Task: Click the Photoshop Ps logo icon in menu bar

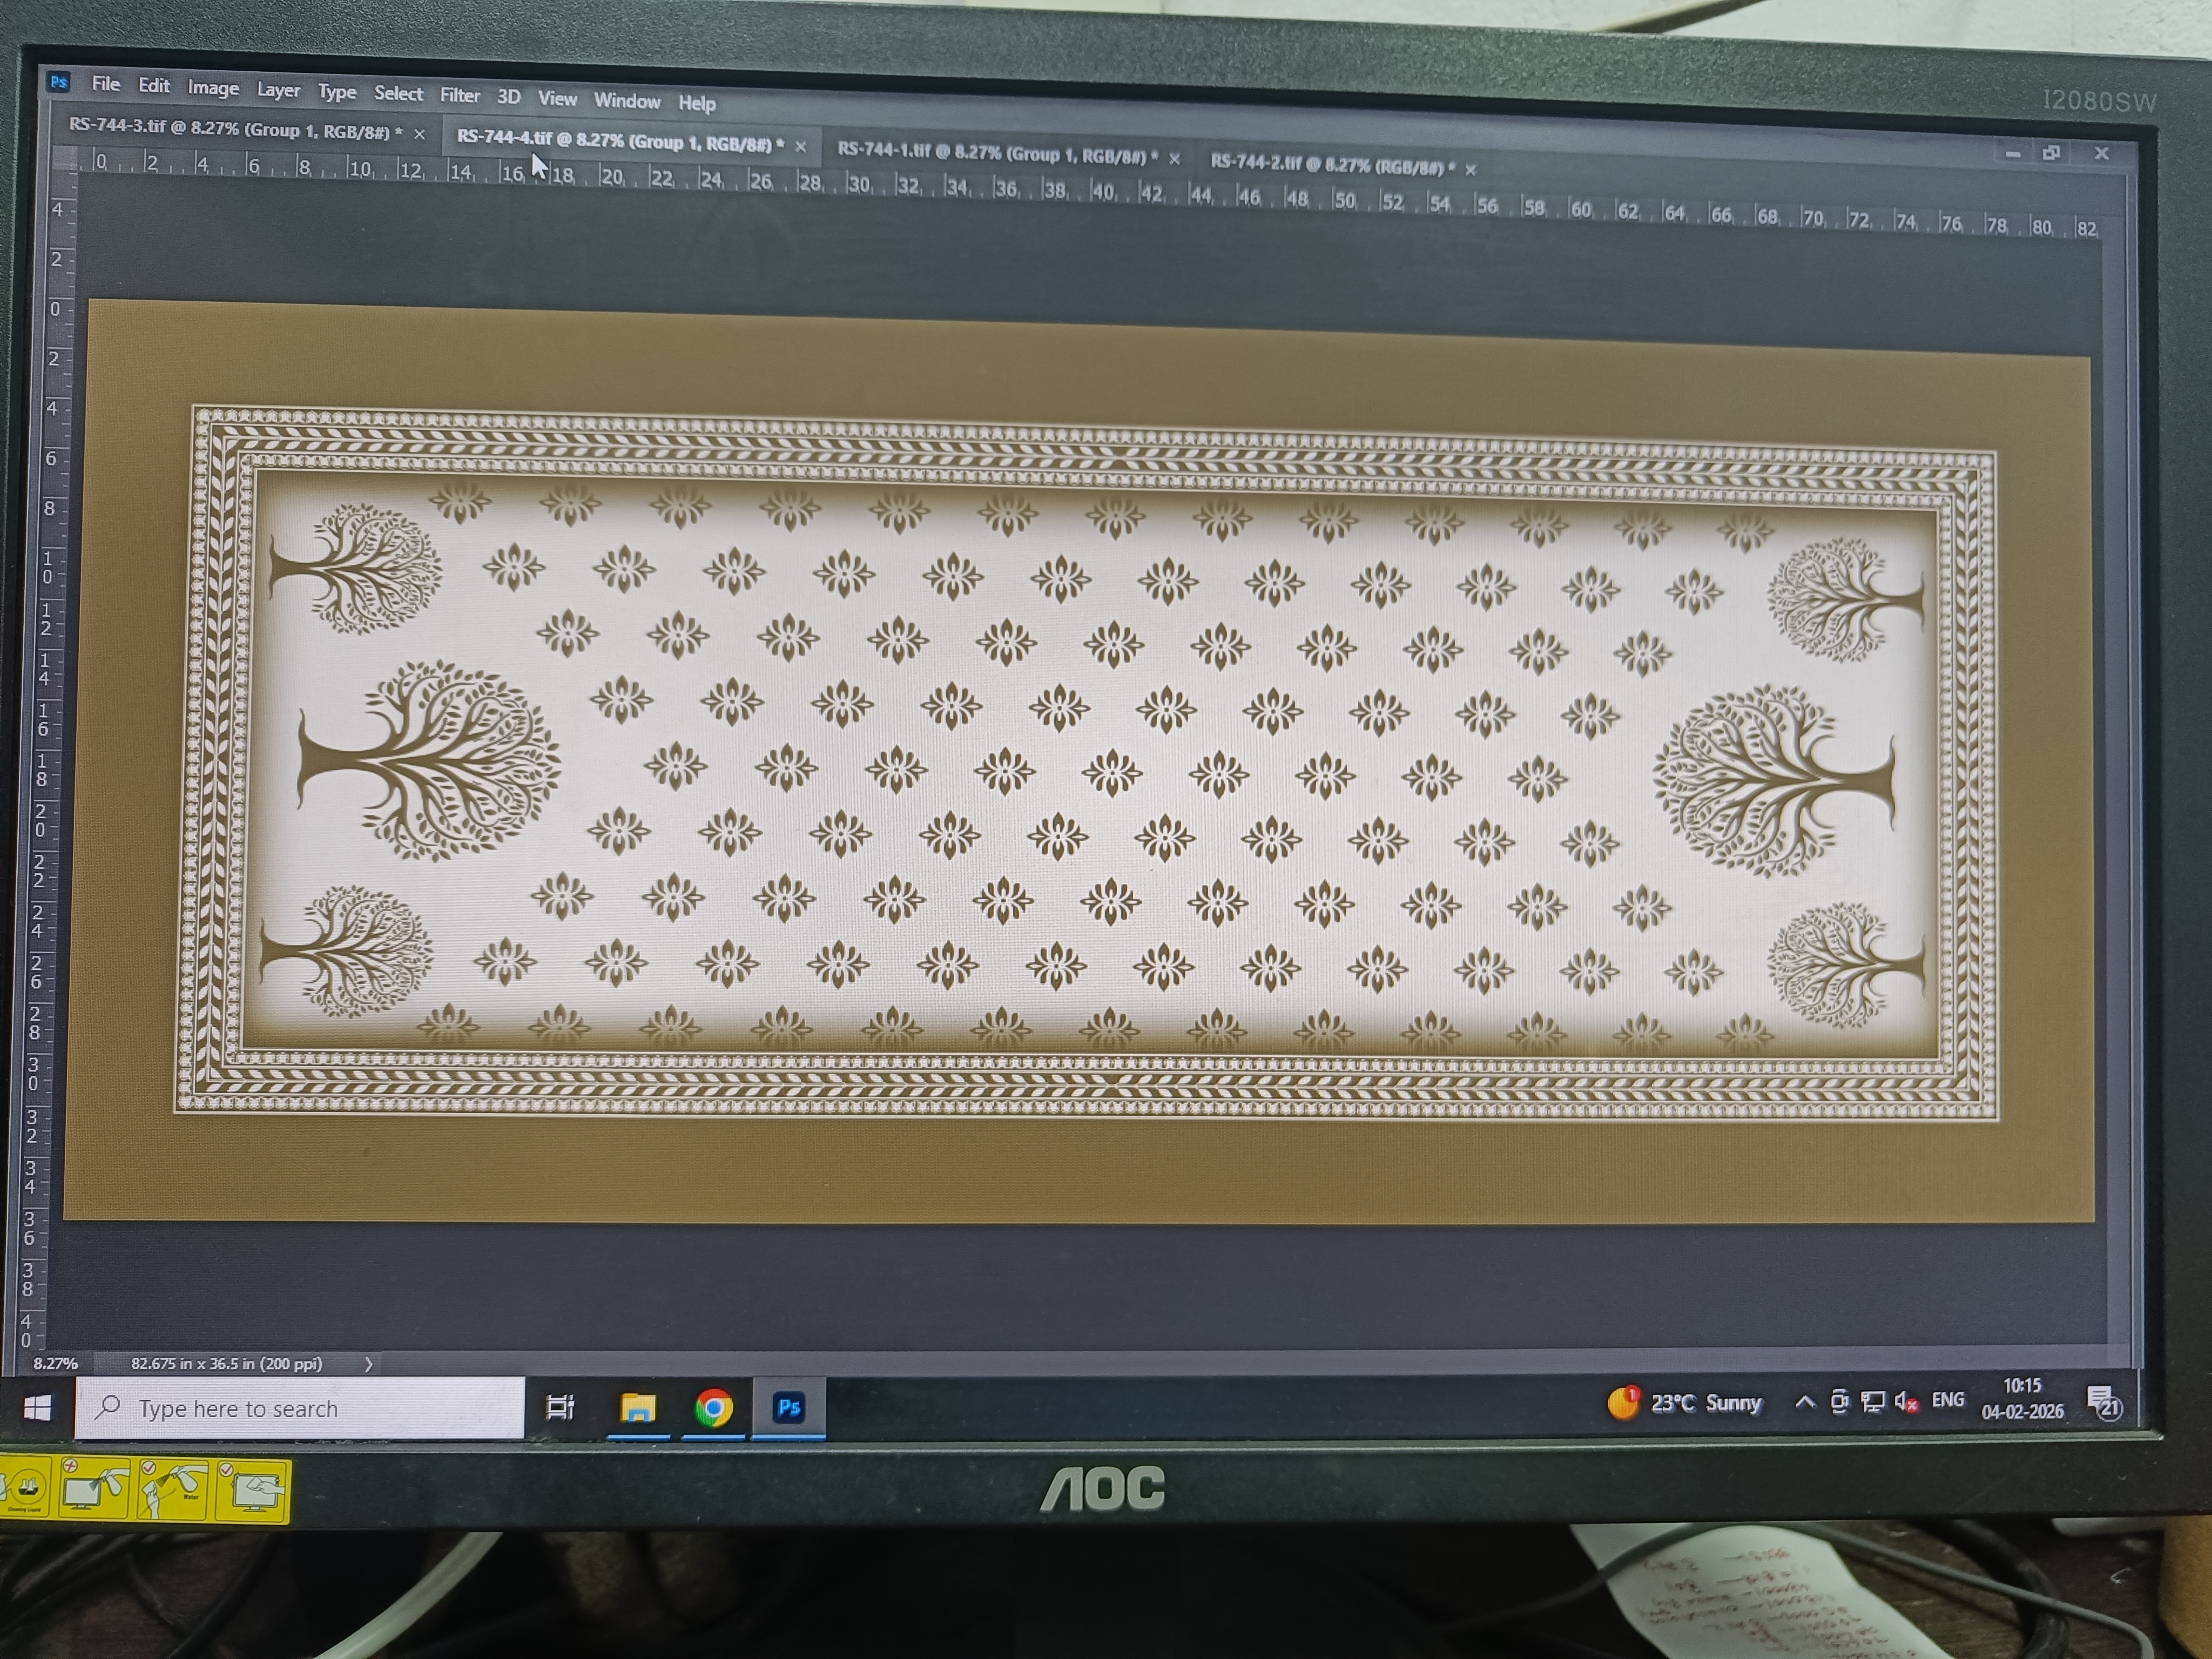Action: [59, 81]
